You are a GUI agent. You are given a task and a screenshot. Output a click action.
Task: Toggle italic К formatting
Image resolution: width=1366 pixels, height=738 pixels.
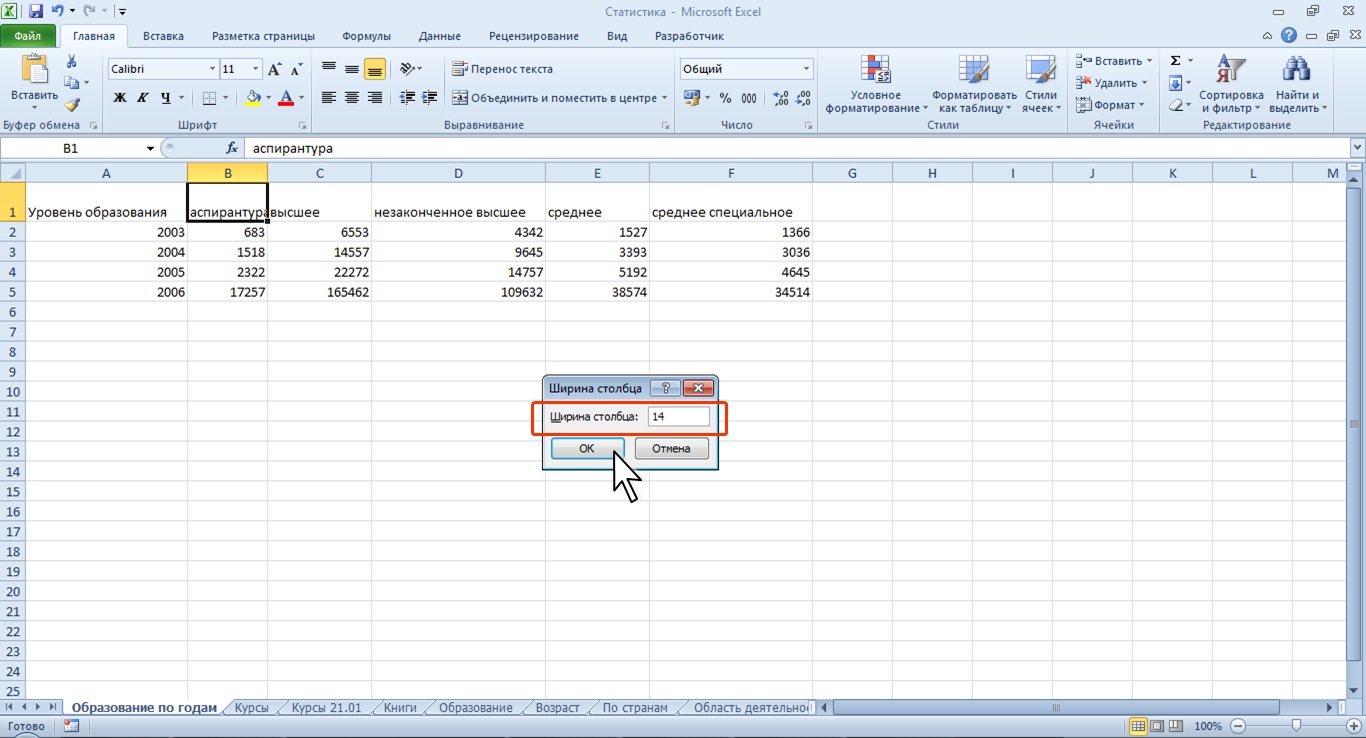pos(142,98)
